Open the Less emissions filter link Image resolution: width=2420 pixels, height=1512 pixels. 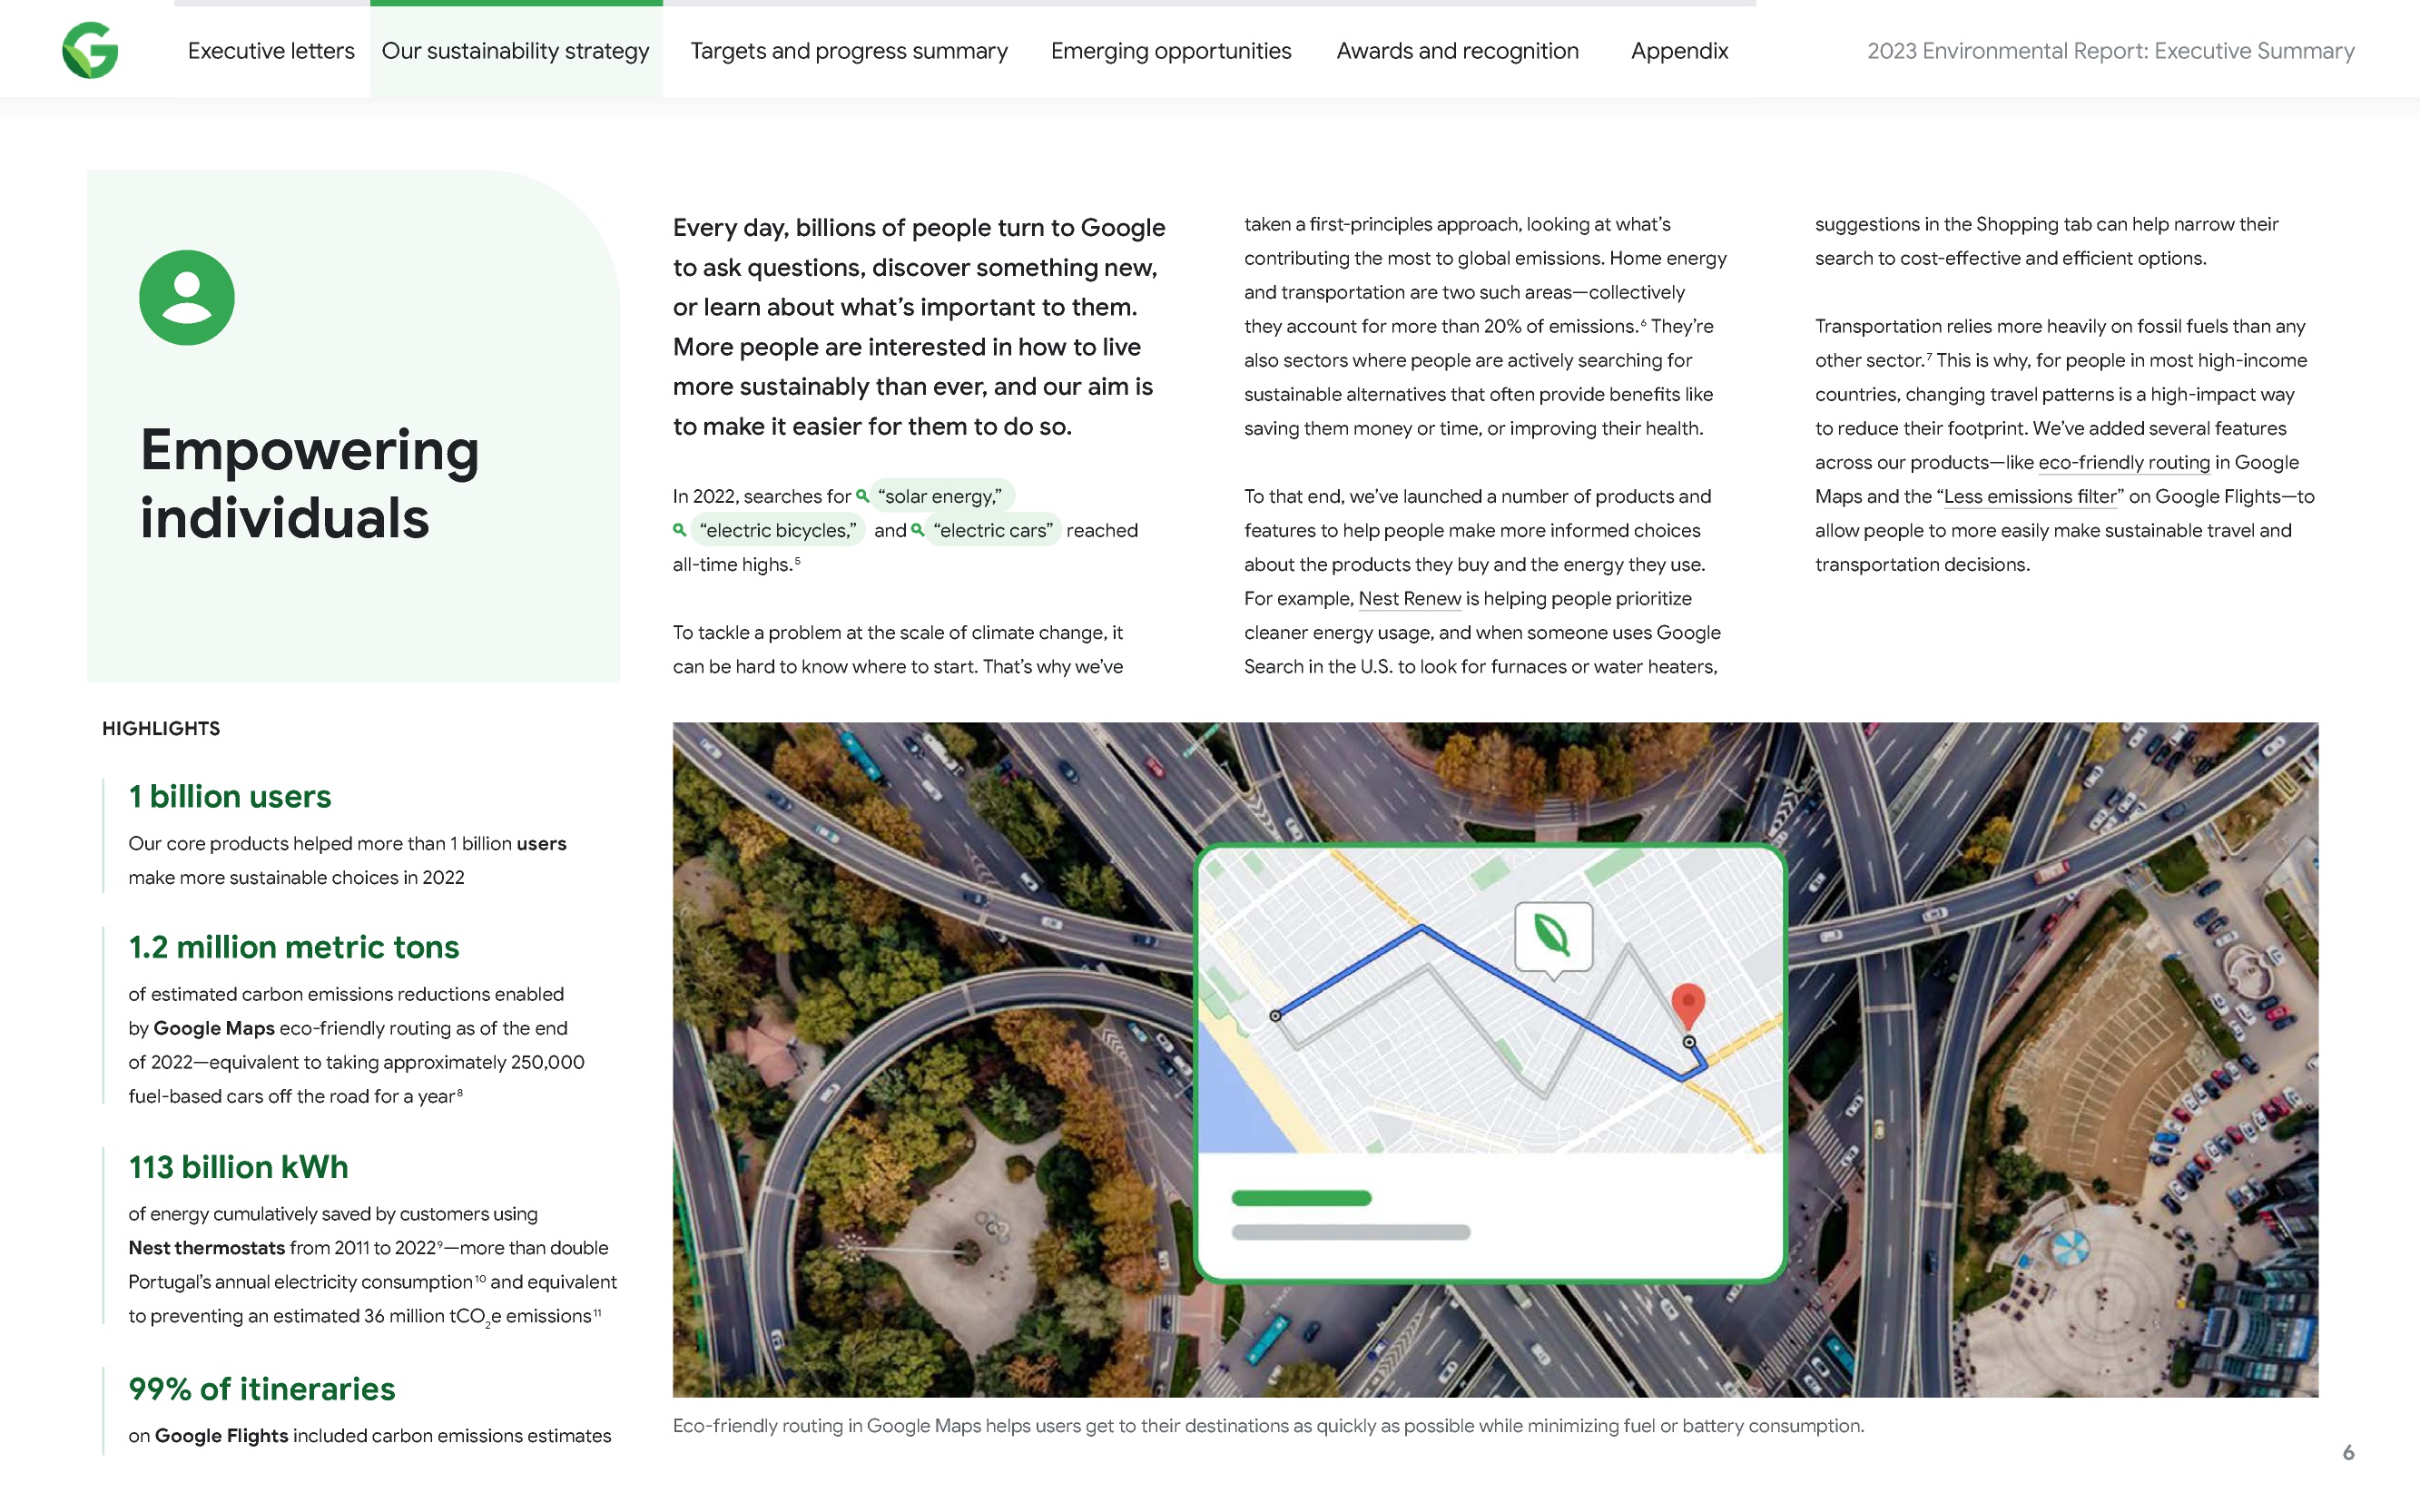click(2030, 497)
